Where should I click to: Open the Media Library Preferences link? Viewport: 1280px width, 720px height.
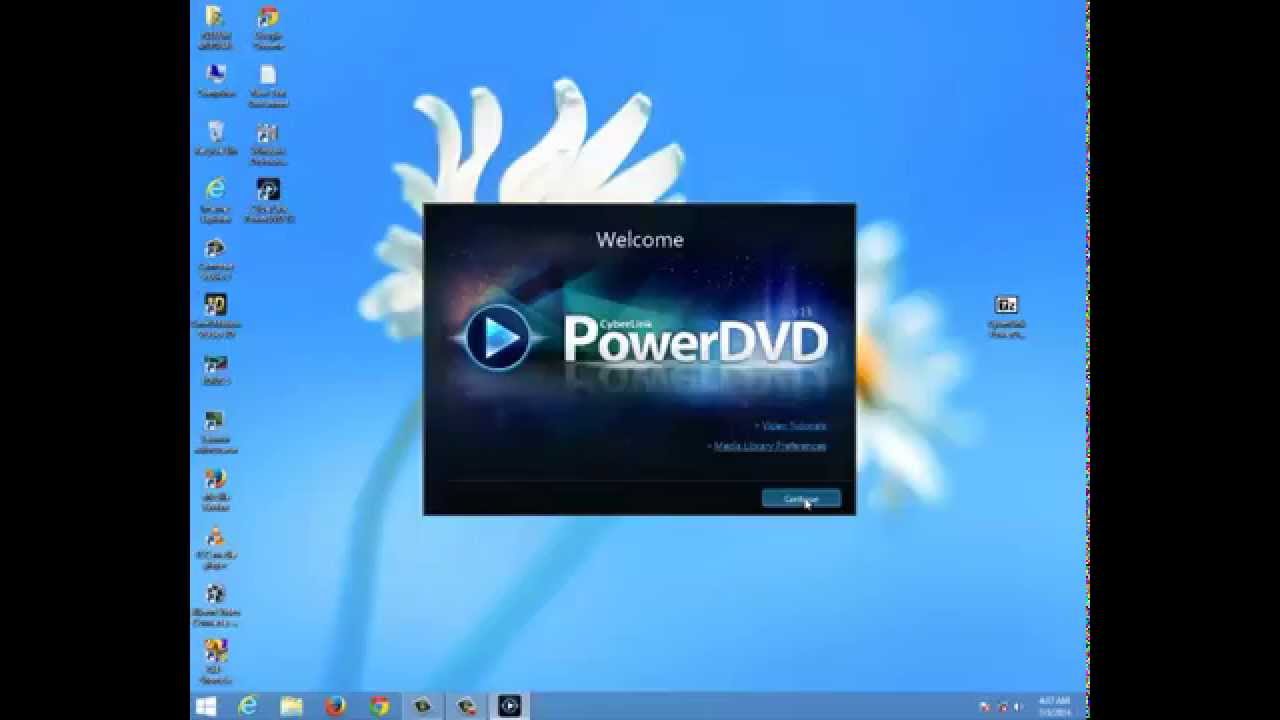[770, 446]
